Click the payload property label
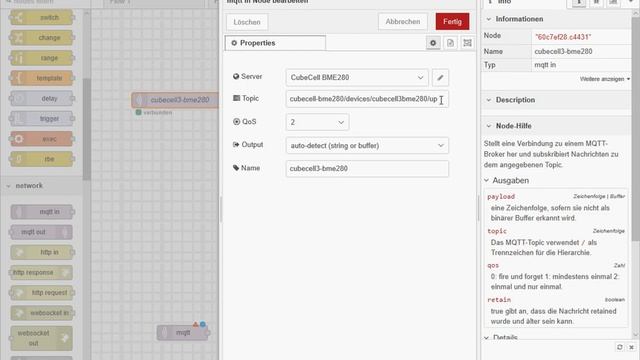This screenshot has width=640, height=360. coord(501,197)
